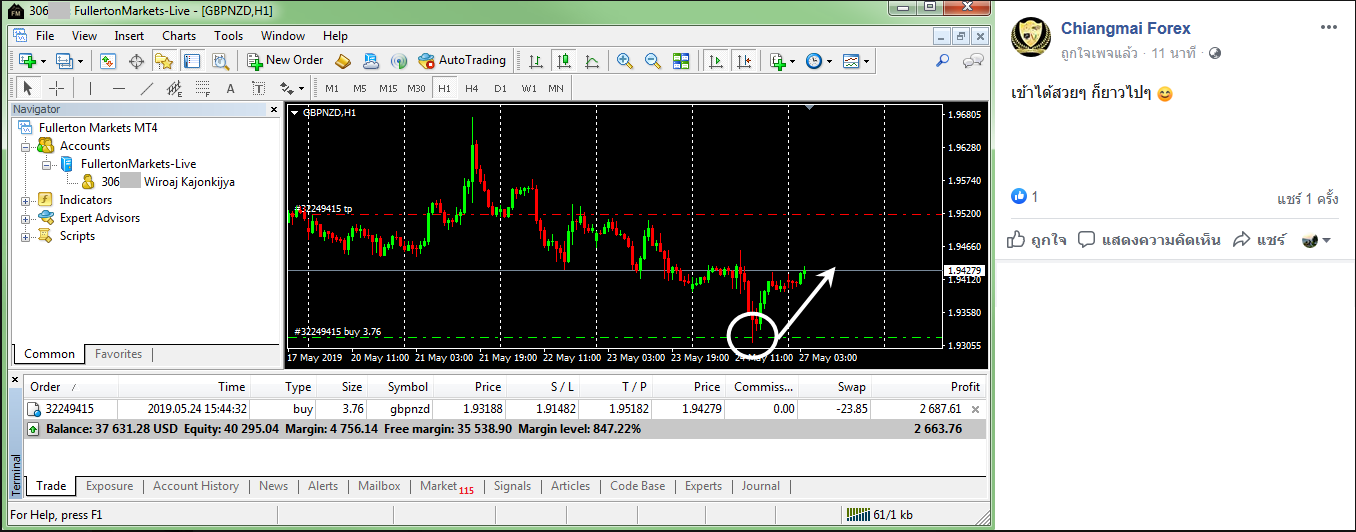Select the Trendline drawing tool

click(x=147, y=88)
